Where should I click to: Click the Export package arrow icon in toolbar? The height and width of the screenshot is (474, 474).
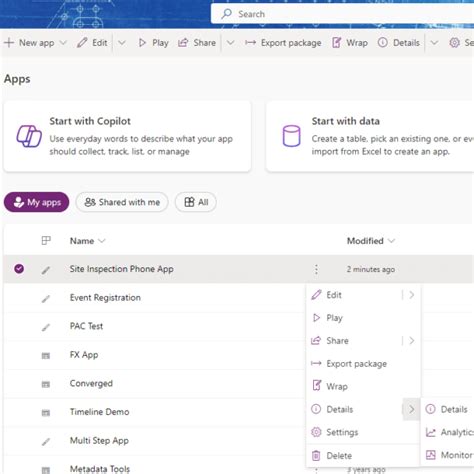coord(250,43)
